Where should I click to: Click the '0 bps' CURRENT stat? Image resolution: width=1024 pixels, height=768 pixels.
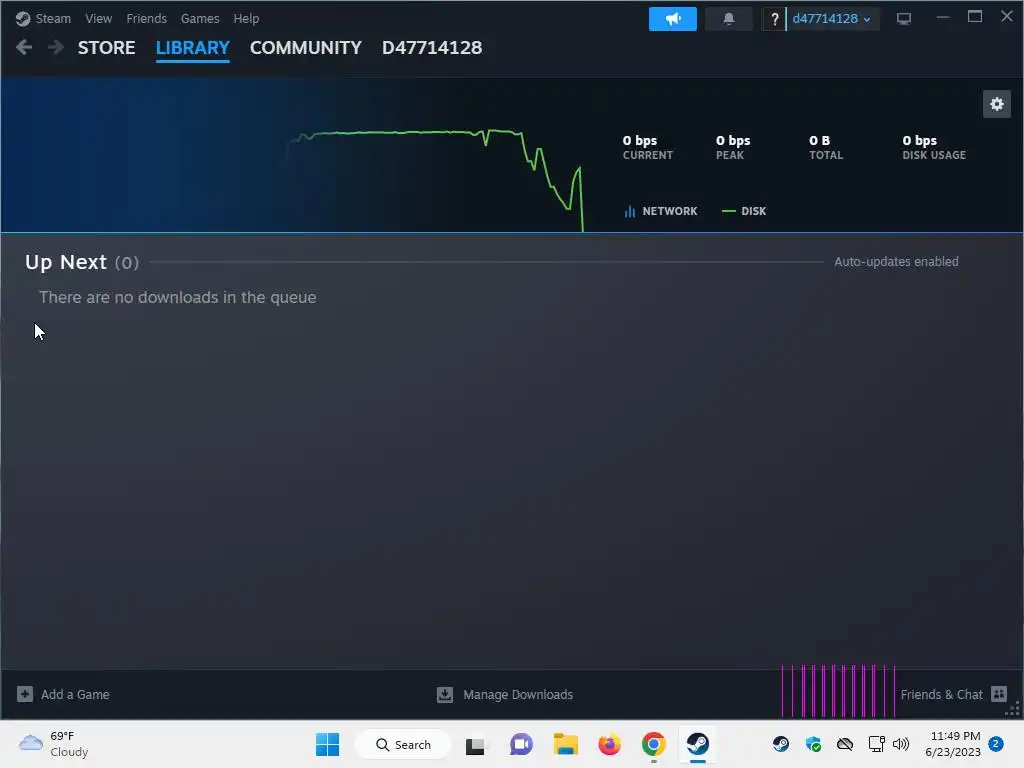click(647, 147)
